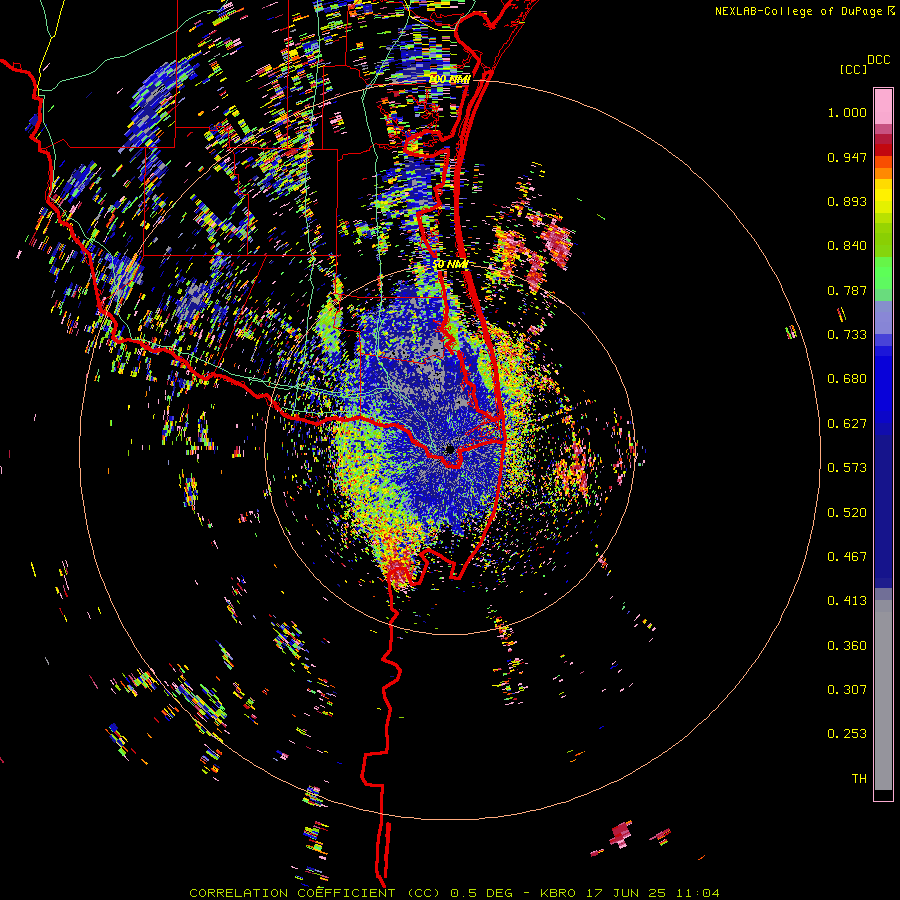
Task: Select the 0.733 legend value
Action: point(847,335)
